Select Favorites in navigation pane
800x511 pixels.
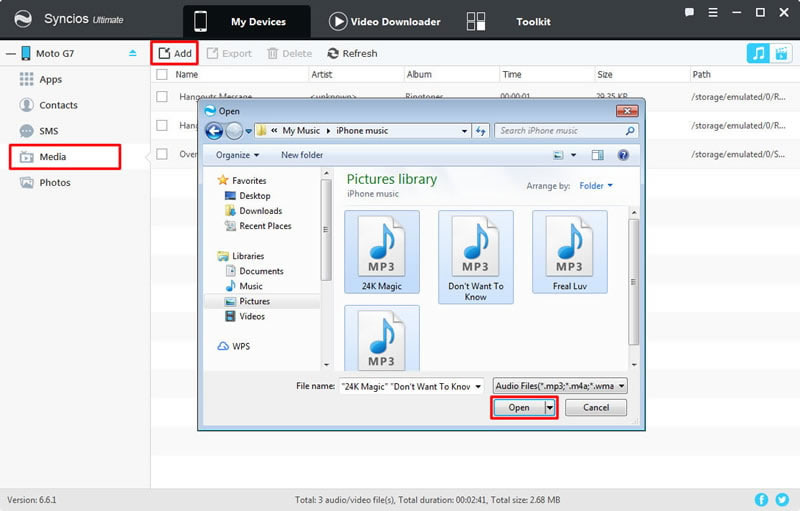click(242, 181)
